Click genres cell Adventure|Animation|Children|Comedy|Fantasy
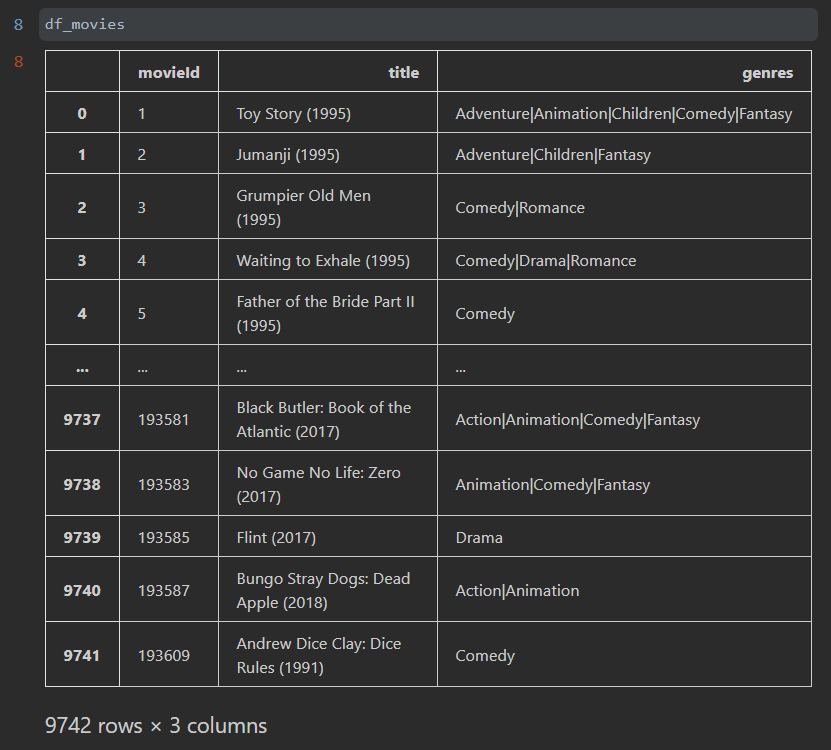The height and width of the screenshot is (750, 831). coord(624,112)
